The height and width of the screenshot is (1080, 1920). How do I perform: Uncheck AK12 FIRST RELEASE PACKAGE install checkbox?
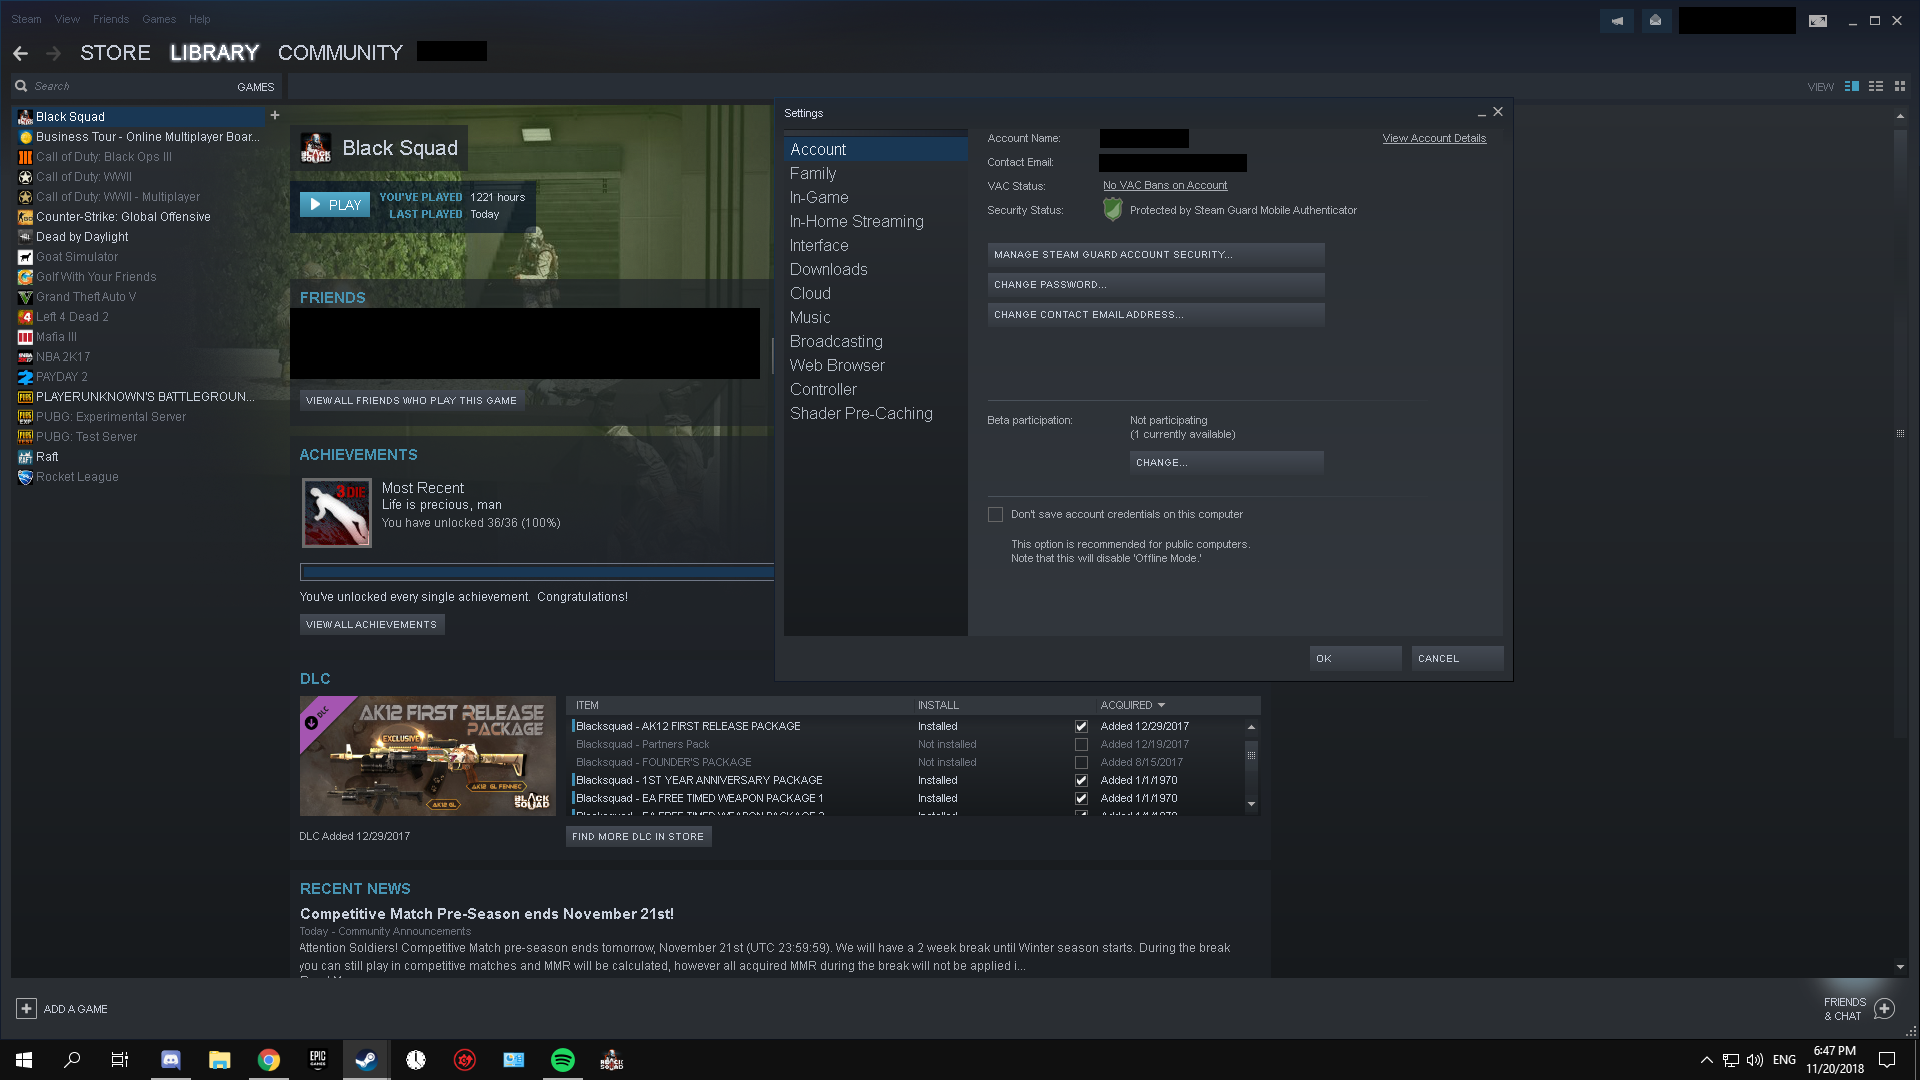[1081, 726]
